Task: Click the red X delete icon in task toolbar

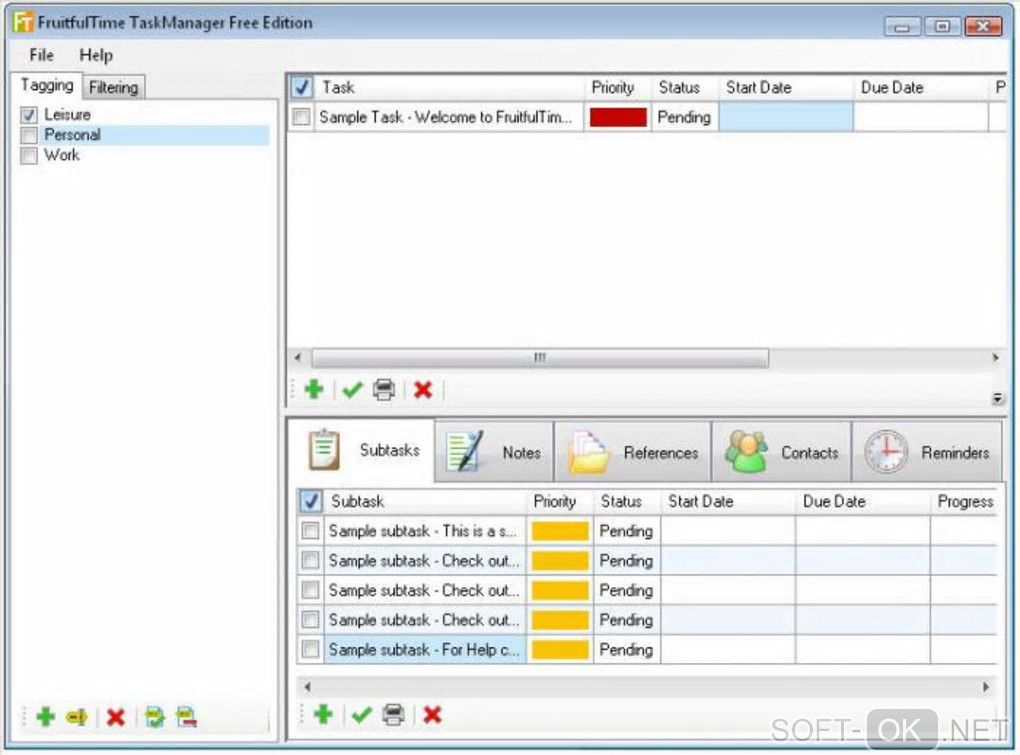Action: 423,390
